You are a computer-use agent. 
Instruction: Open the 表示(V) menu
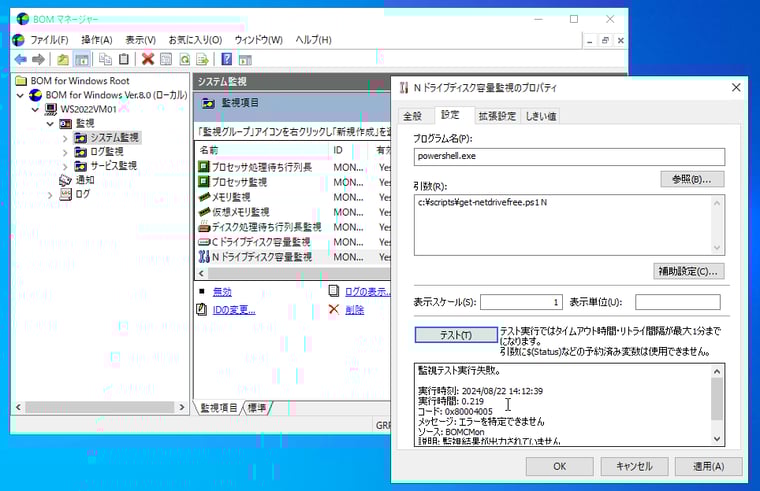point(141,40)
